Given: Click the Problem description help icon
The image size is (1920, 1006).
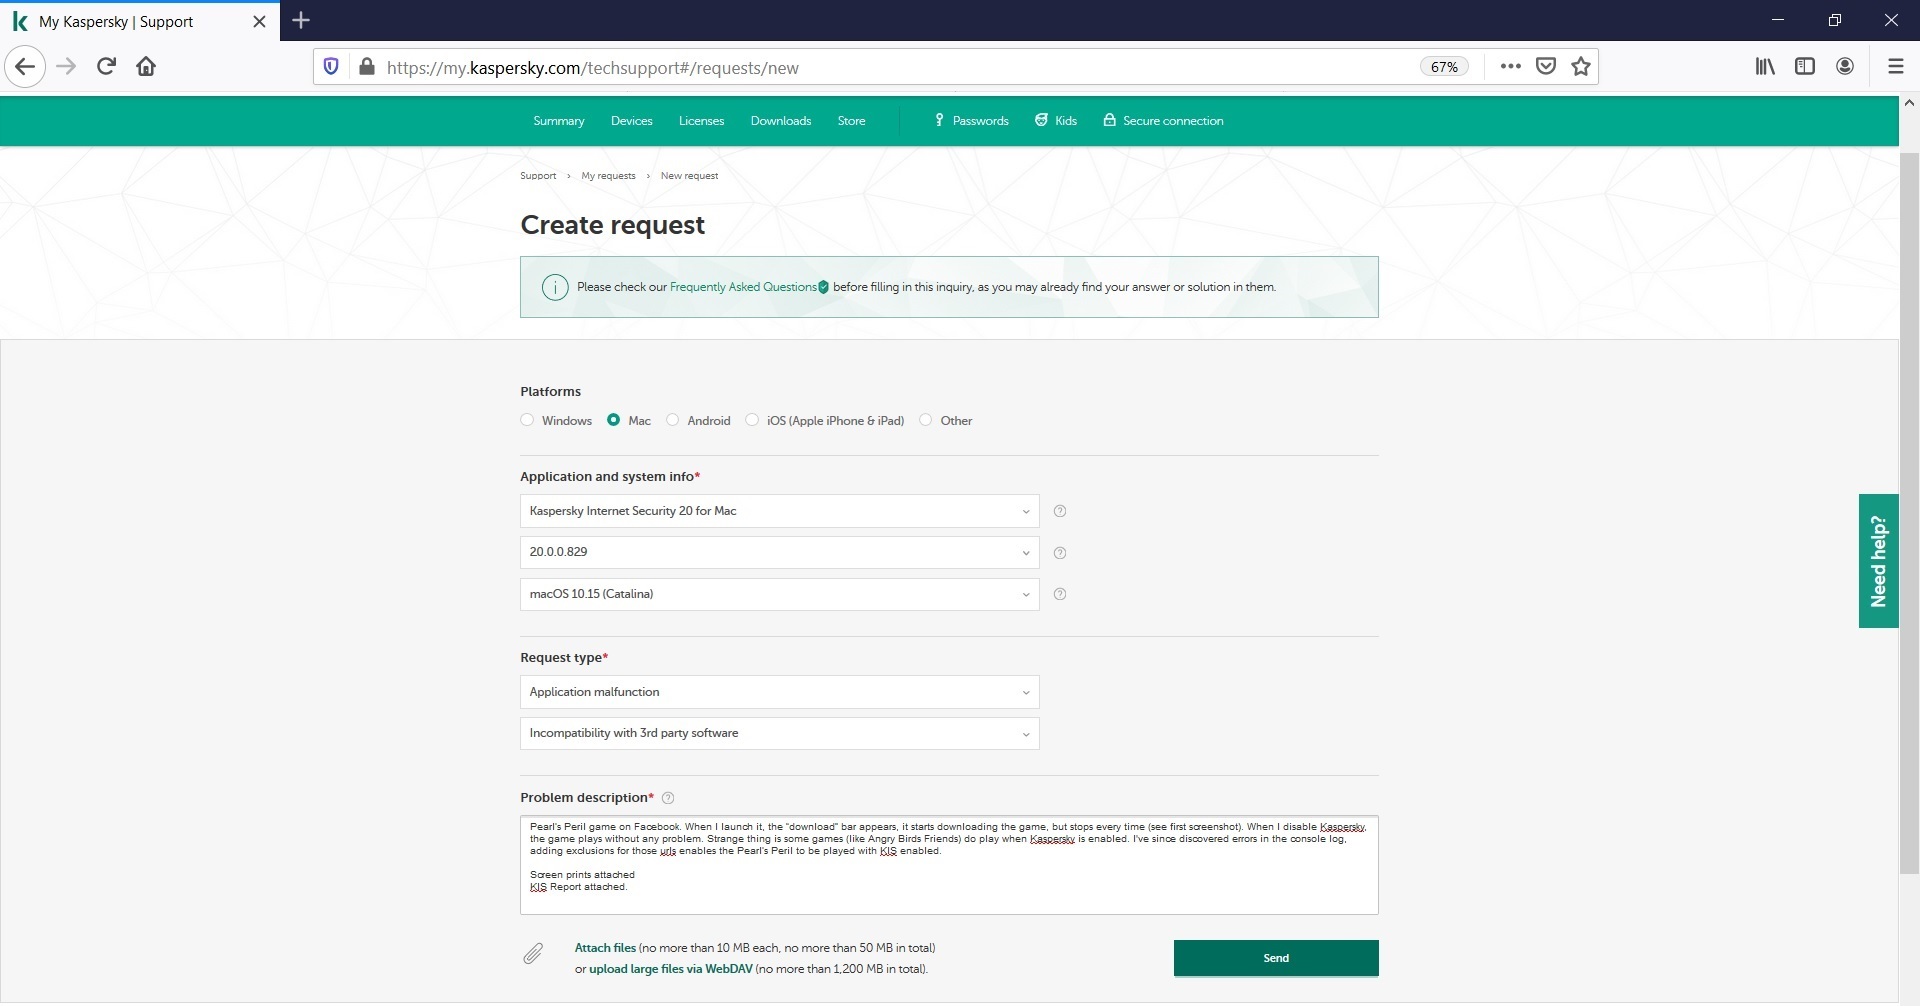Looking at the screenshot, I should [x=668, y=798].
